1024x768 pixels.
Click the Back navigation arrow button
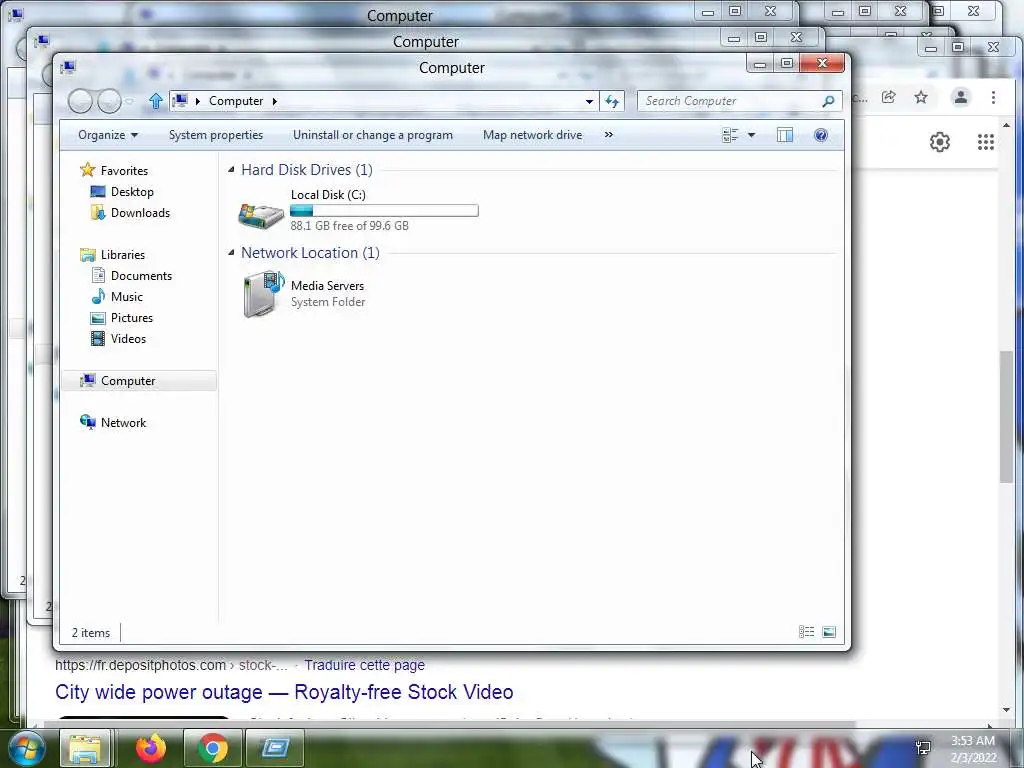point(80,101)
